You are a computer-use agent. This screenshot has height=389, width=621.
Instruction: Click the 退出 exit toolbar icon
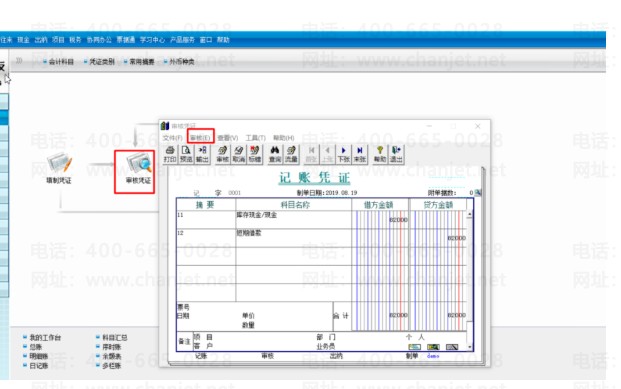coord(396,154)
